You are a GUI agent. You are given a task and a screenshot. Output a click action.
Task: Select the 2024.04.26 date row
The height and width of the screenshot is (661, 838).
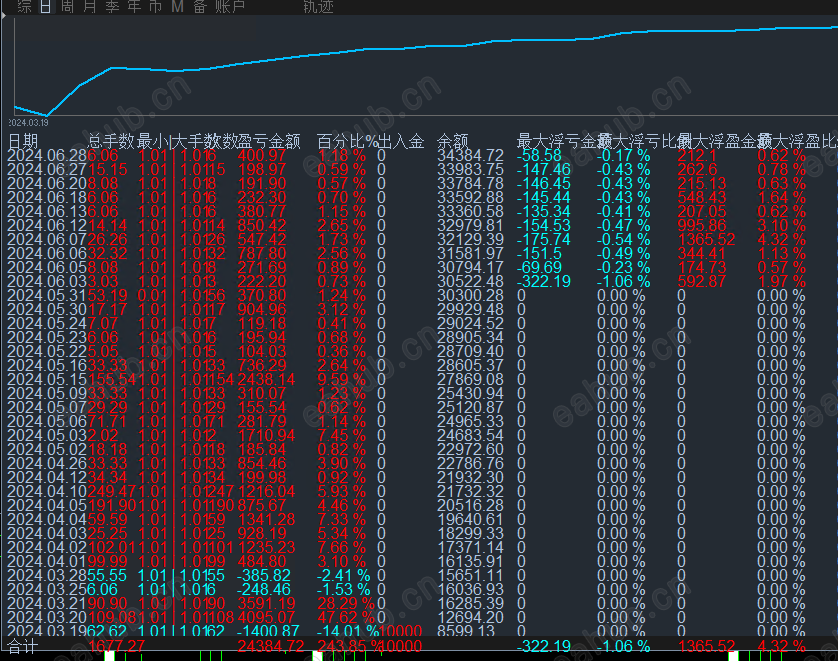[47, 463]
